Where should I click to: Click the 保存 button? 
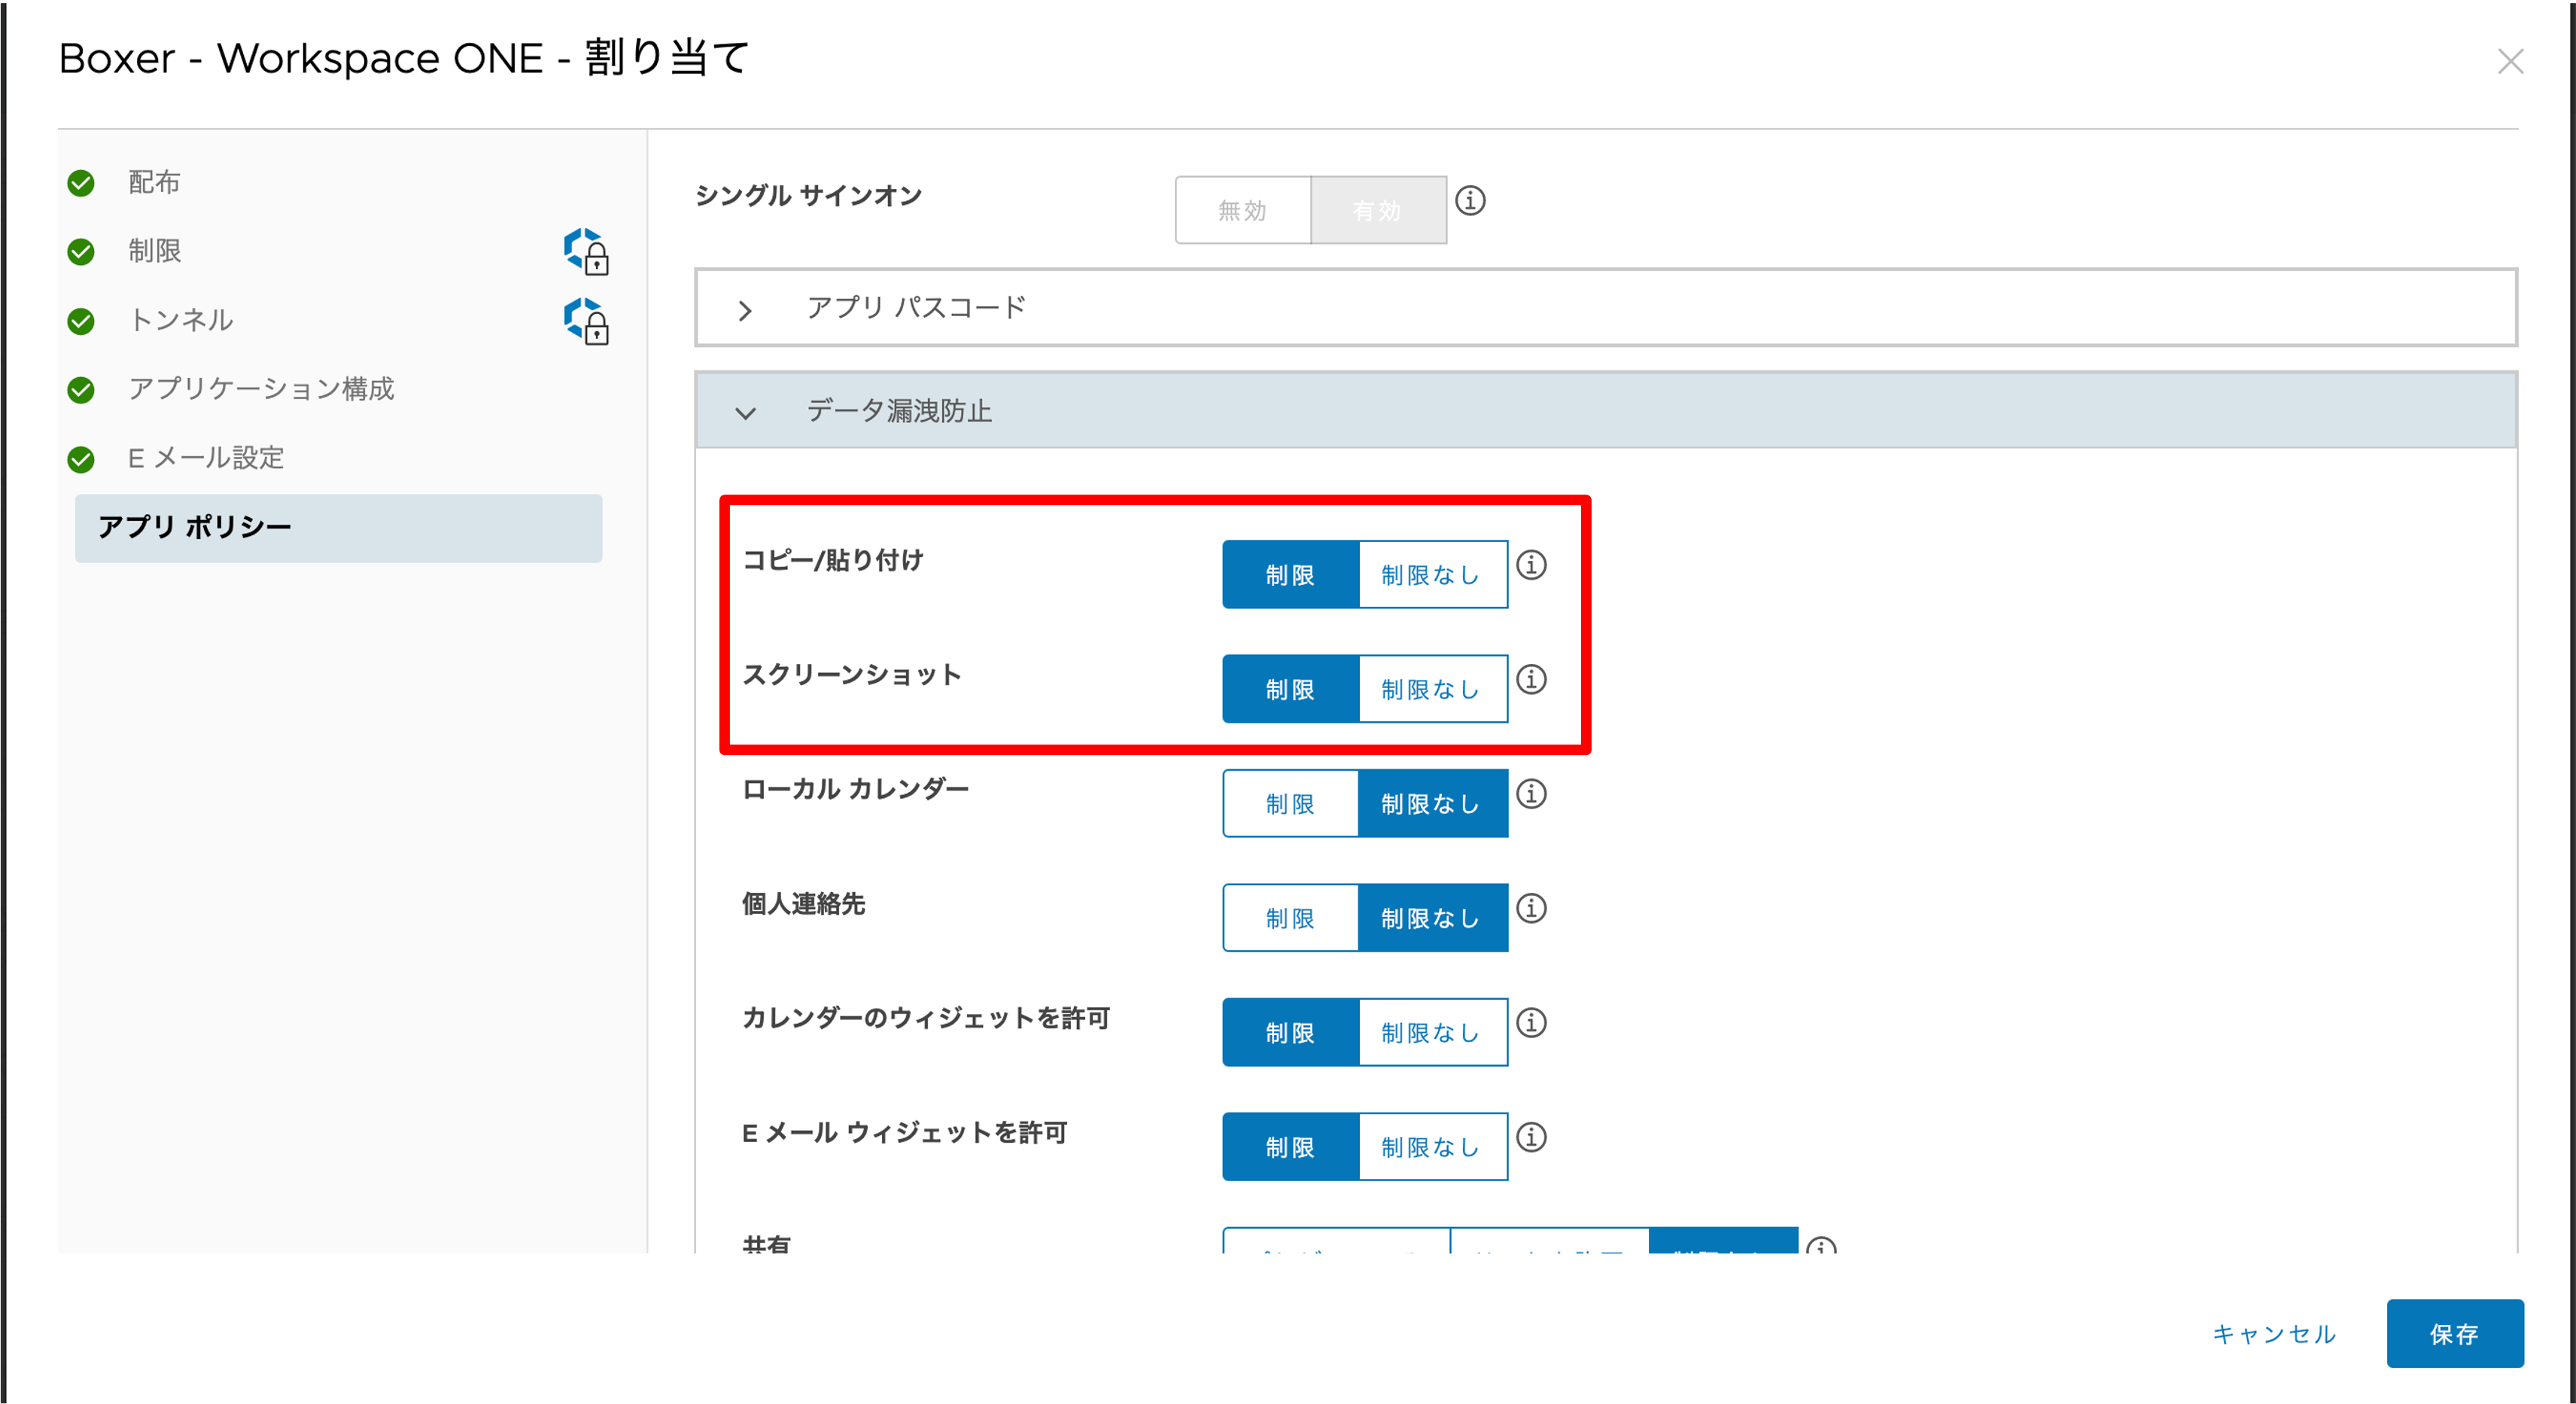pyautogui.click(x=2453, y=1334)
